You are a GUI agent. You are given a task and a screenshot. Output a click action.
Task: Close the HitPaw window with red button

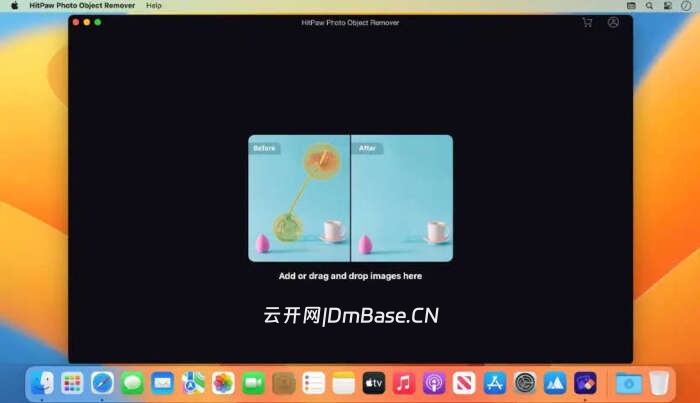point(76,22)
